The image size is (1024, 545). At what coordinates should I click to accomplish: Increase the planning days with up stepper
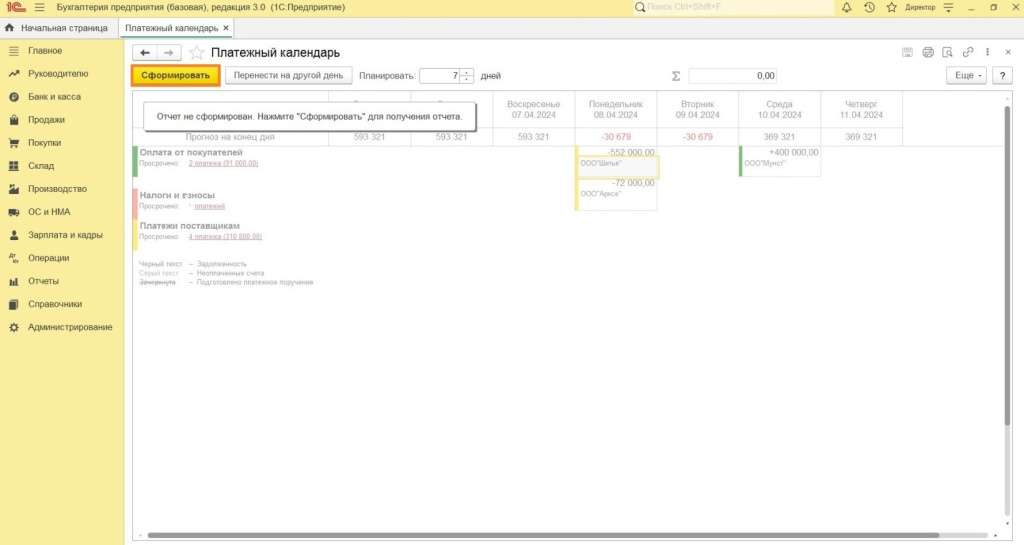pyautogui.click(x=466, y=72)
